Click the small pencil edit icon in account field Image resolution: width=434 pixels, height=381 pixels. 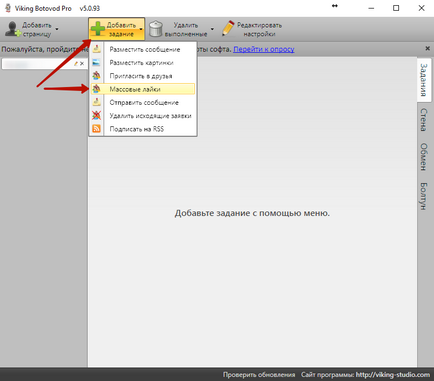click(x=76, y=63)
